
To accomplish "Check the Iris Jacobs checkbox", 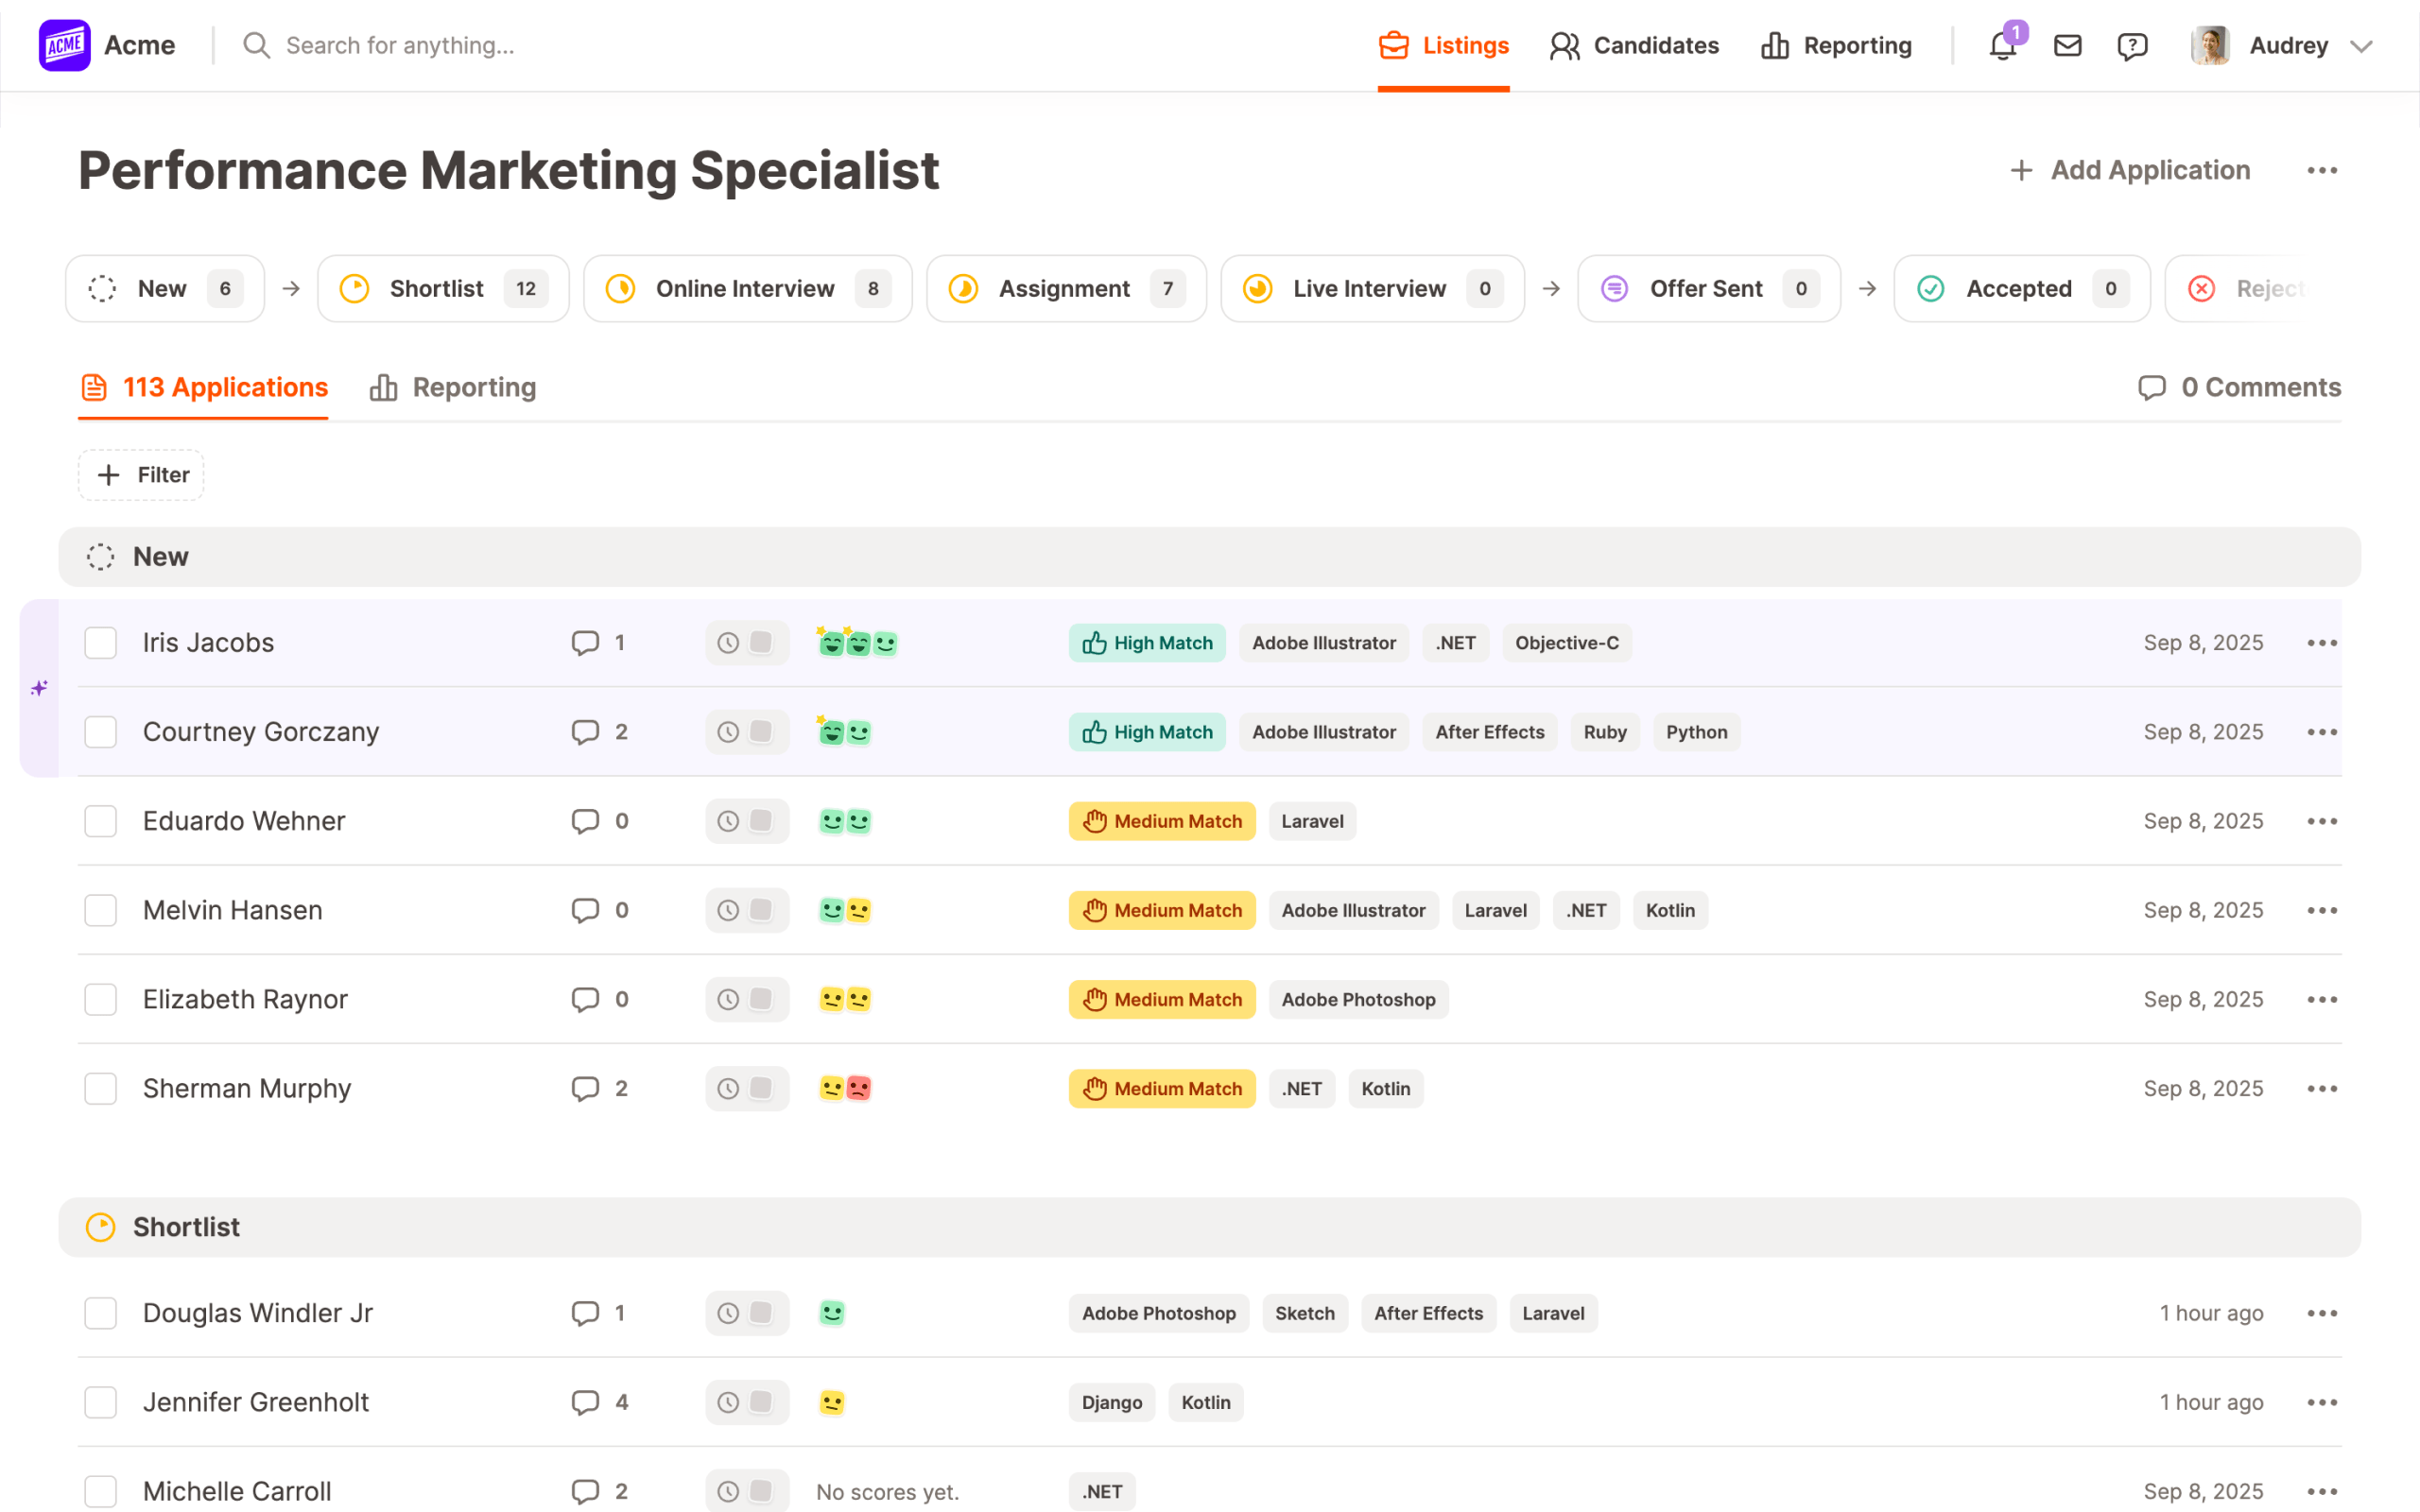I will point(101,643).
